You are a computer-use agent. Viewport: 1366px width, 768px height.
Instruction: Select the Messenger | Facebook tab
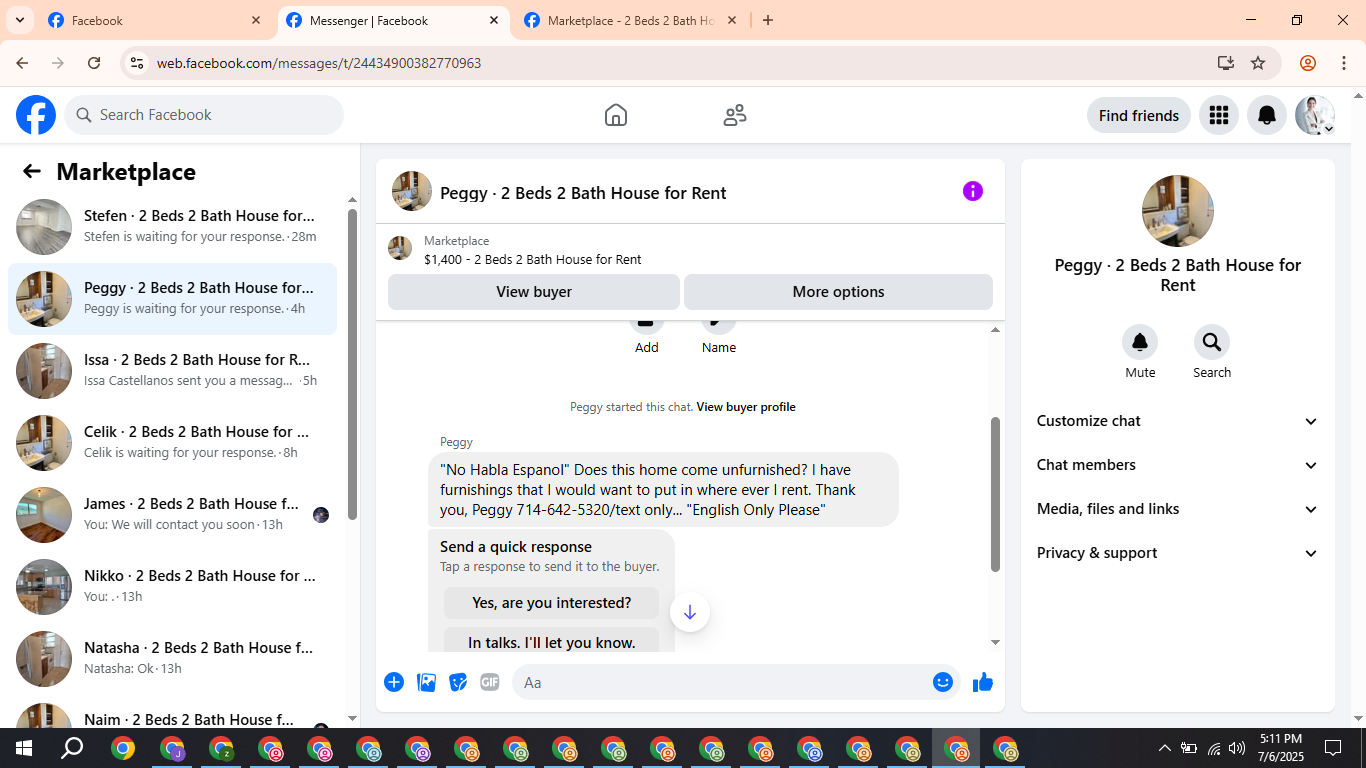coord(393,20)
